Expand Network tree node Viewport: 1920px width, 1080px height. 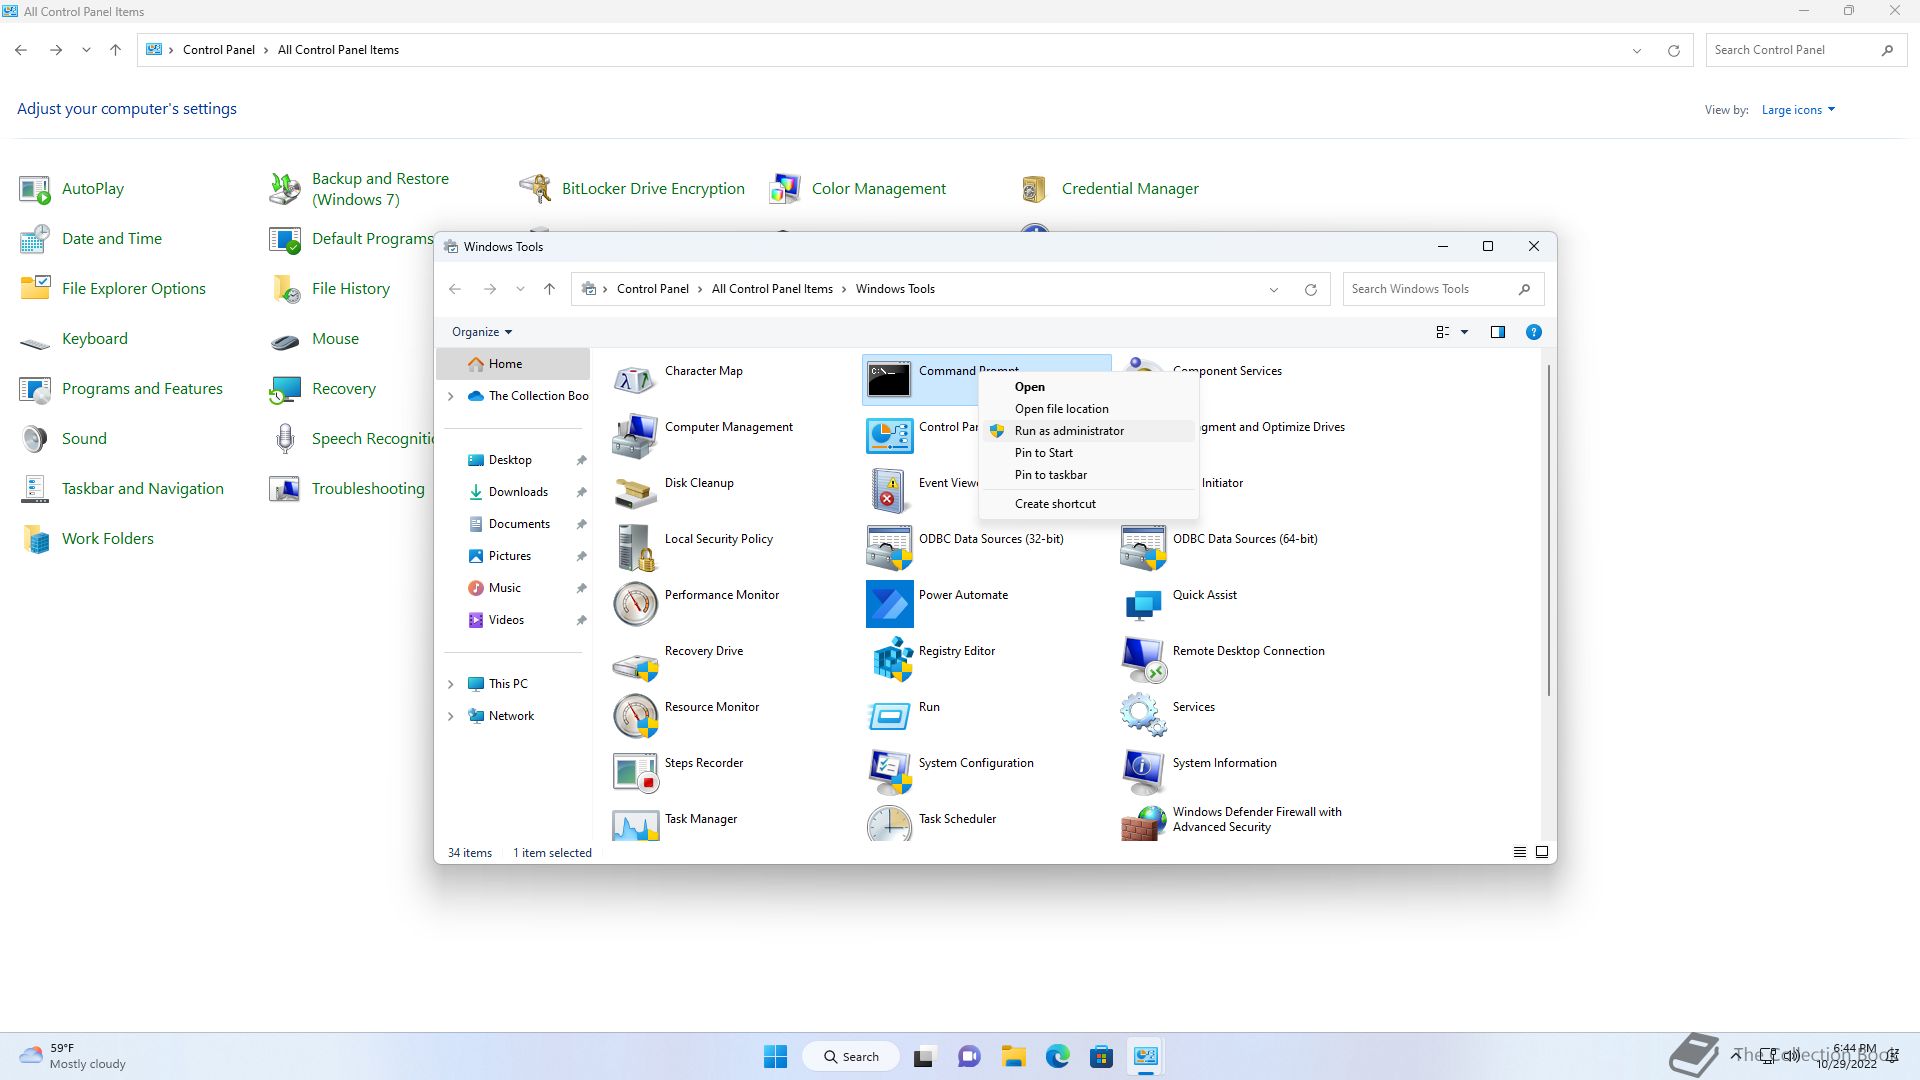click(450, 716)
